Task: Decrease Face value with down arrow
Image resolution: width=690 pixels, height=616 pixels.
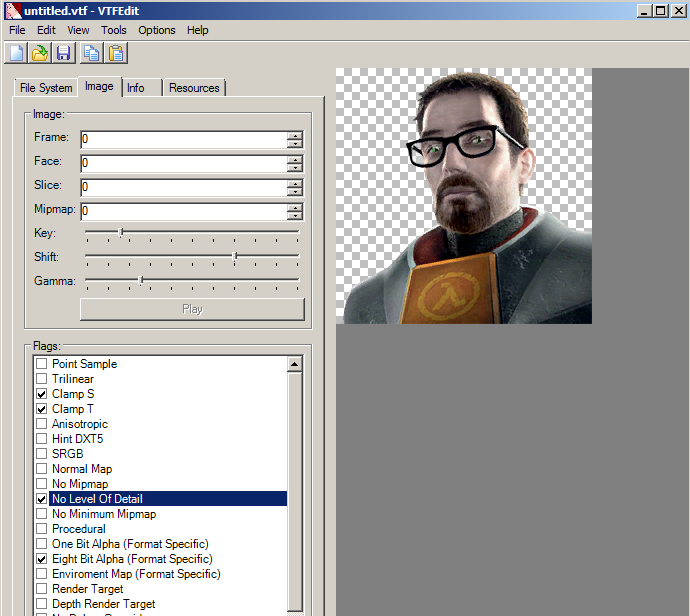Action: click(295, 168)
